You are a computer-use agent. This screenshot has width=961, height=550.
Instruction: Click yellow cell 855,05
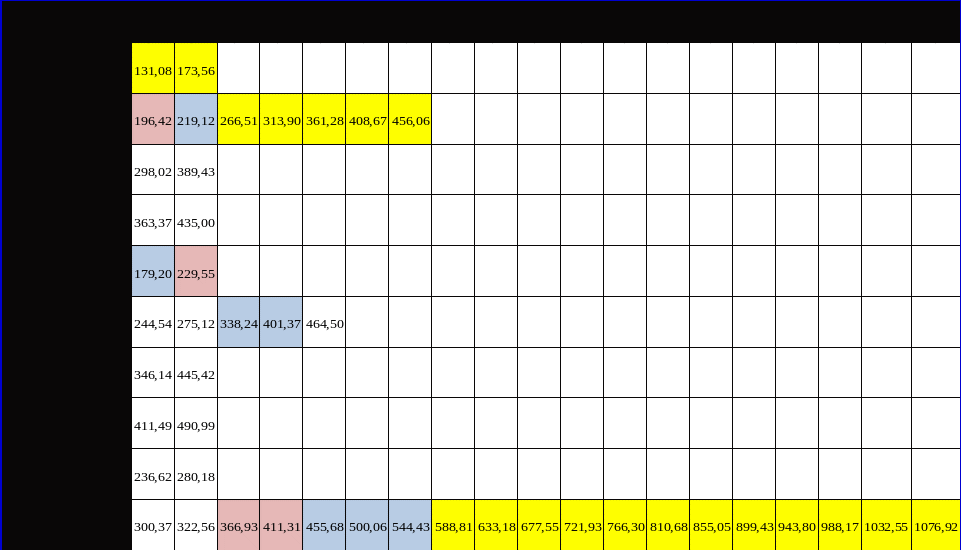[x=711, y=525]
